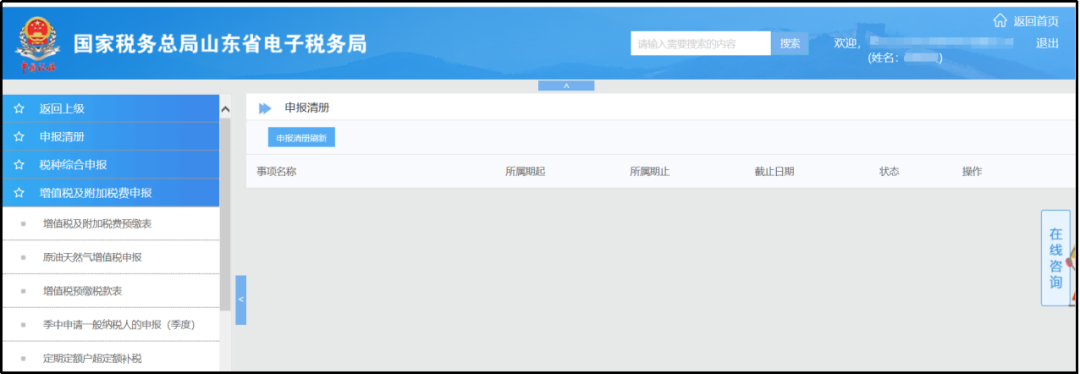Click the double-arrow icon beside 申报清册 heading
The height and width of the screenshot is (374, 1080).
point(264,108)
